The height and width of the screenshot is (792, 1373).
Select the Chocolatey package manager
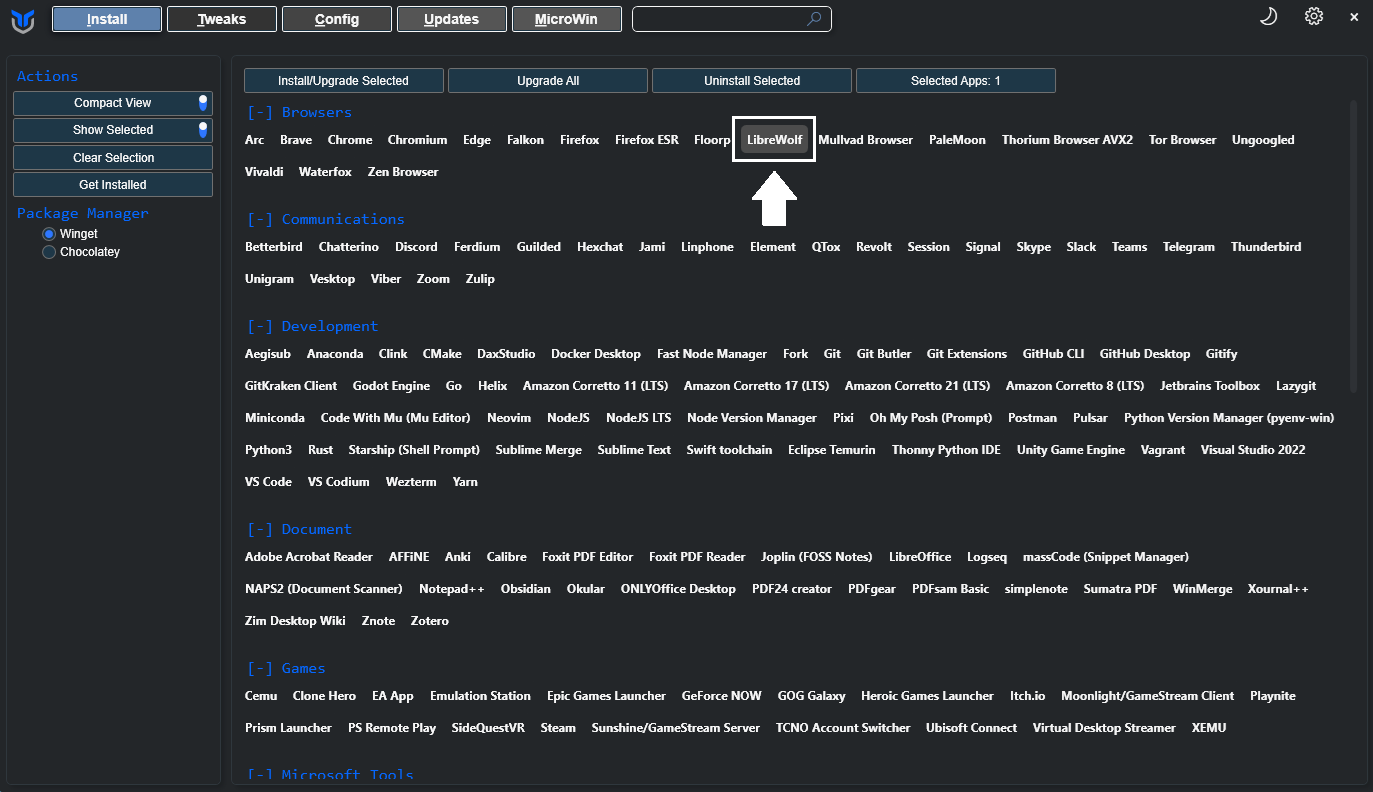coord(49,252)
